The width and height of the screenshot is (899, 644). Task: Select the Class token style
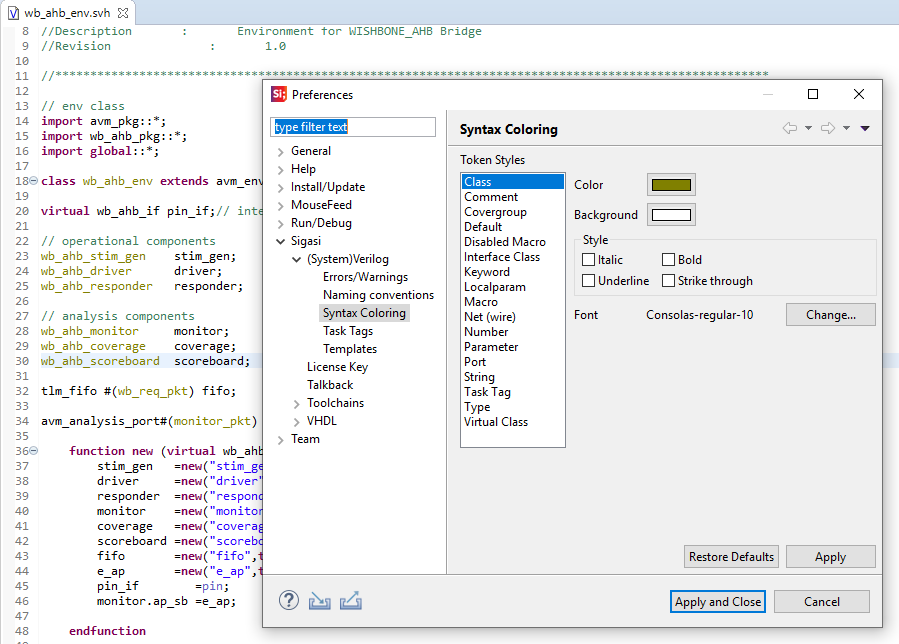(513, 182)
